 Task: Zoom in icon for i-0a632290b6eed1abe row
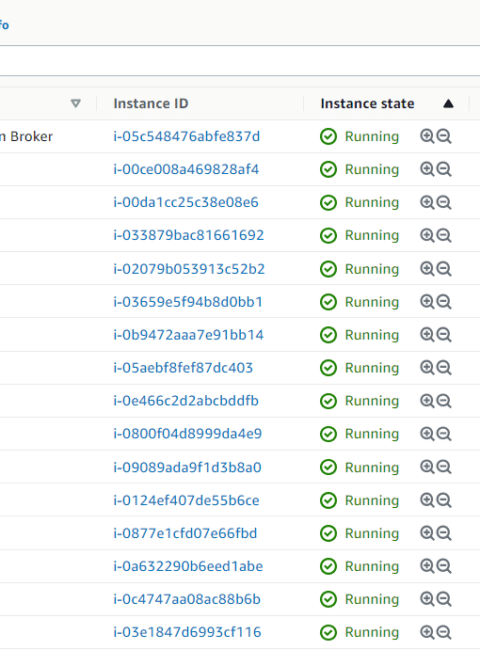pyautogui.click(x=427, y=566)
